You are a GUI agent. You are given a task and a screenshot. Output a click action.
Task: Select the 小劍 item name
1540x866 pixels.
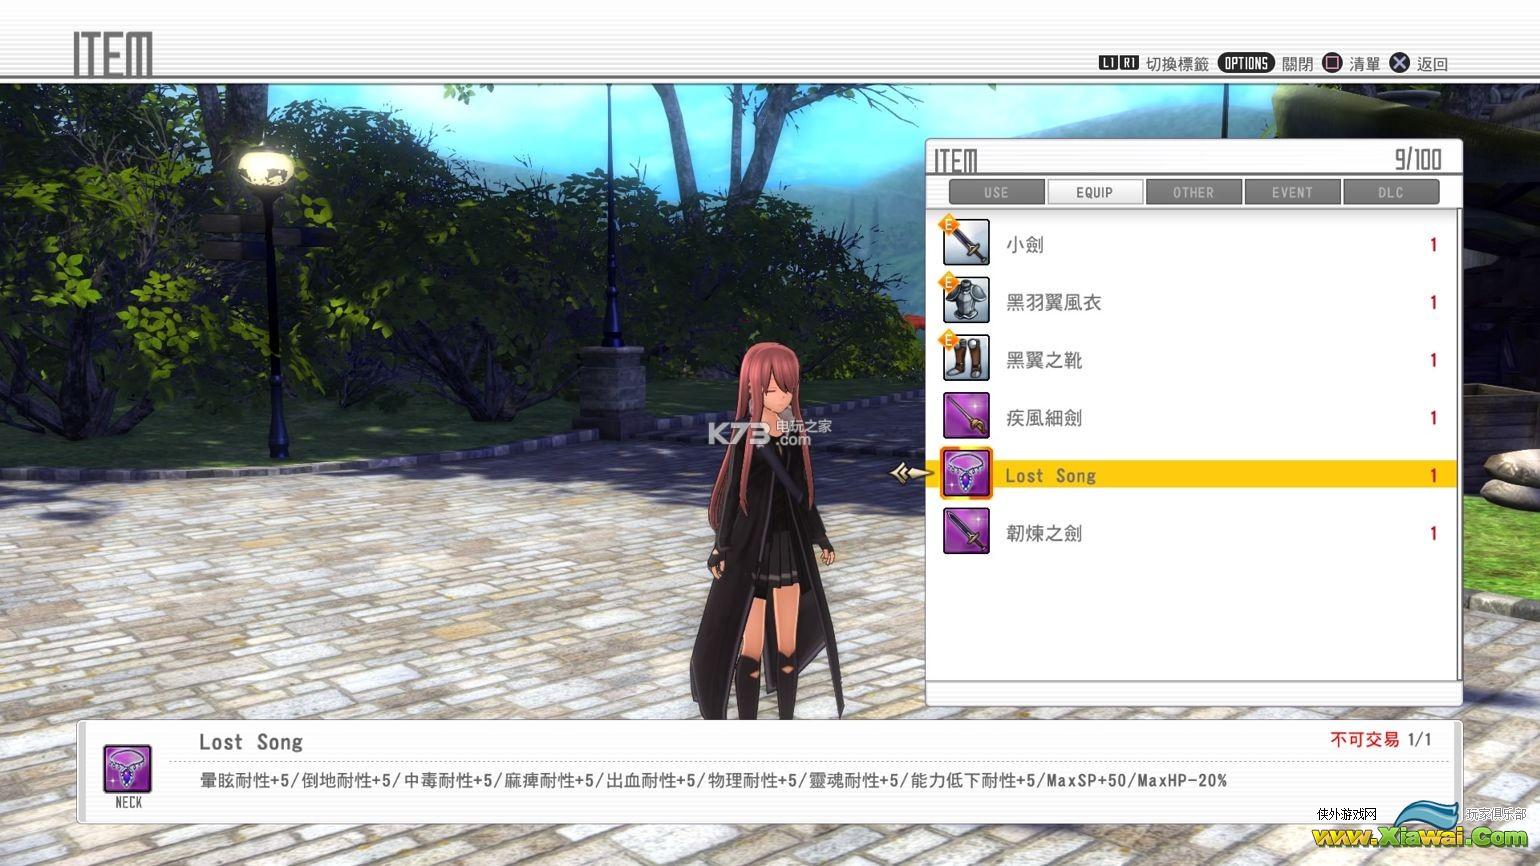[1025, 244]
